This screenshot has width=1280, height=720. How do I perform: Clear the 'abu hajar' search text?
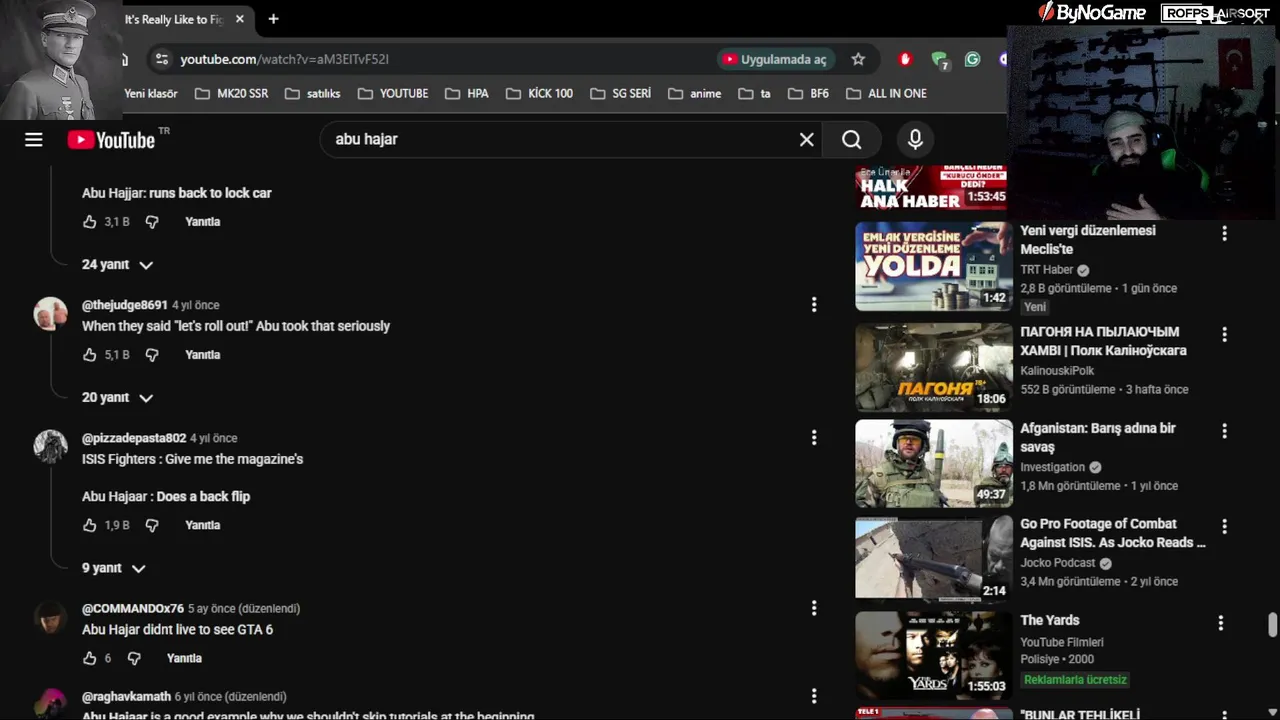[807, 140]
